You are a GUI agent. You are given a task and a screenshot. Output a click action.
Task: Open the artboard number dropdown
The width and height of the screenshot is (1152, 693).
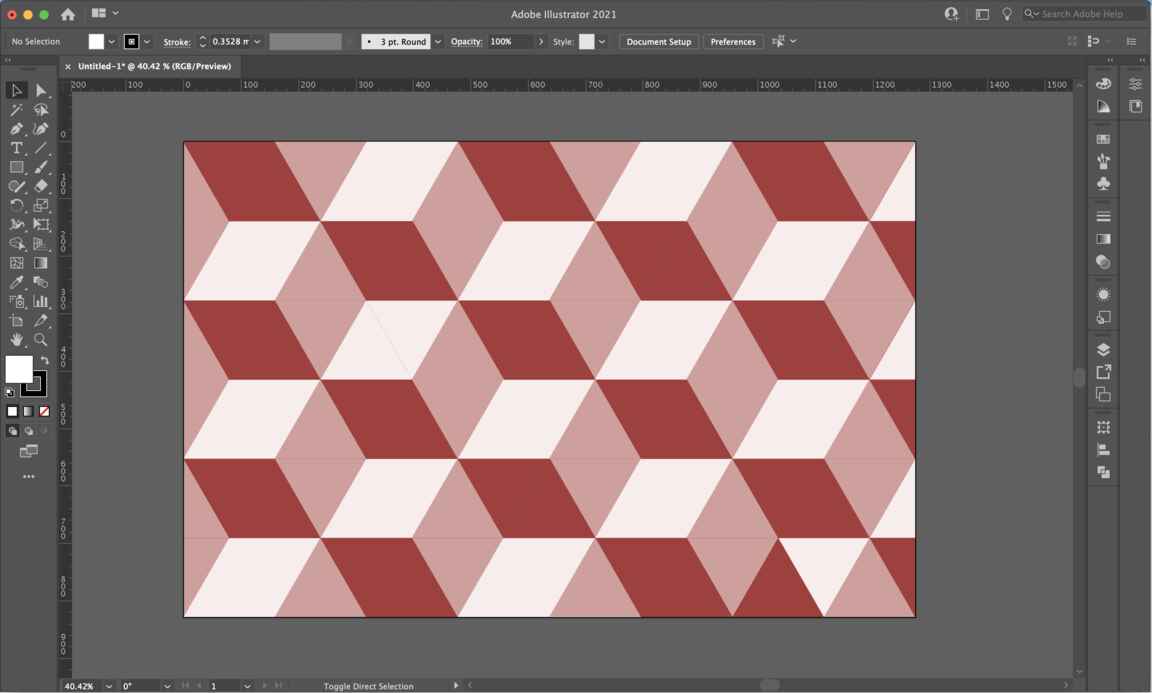247,686
